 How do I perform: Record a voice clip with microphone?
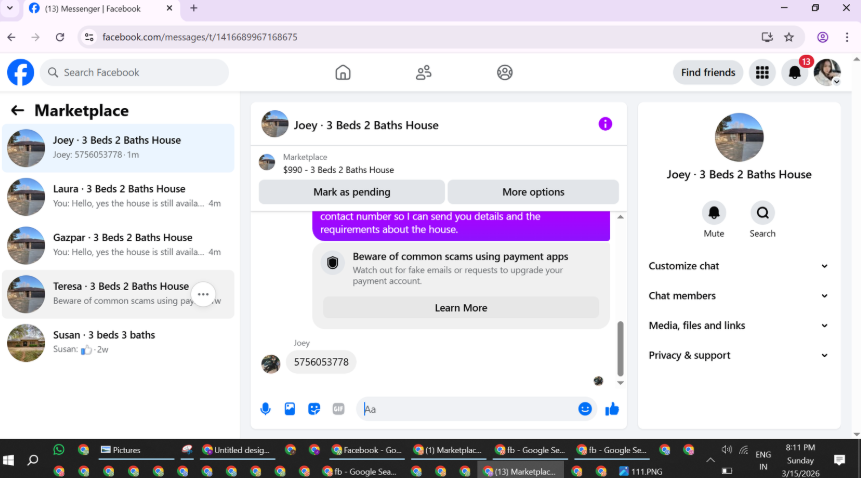pos(265,409)
